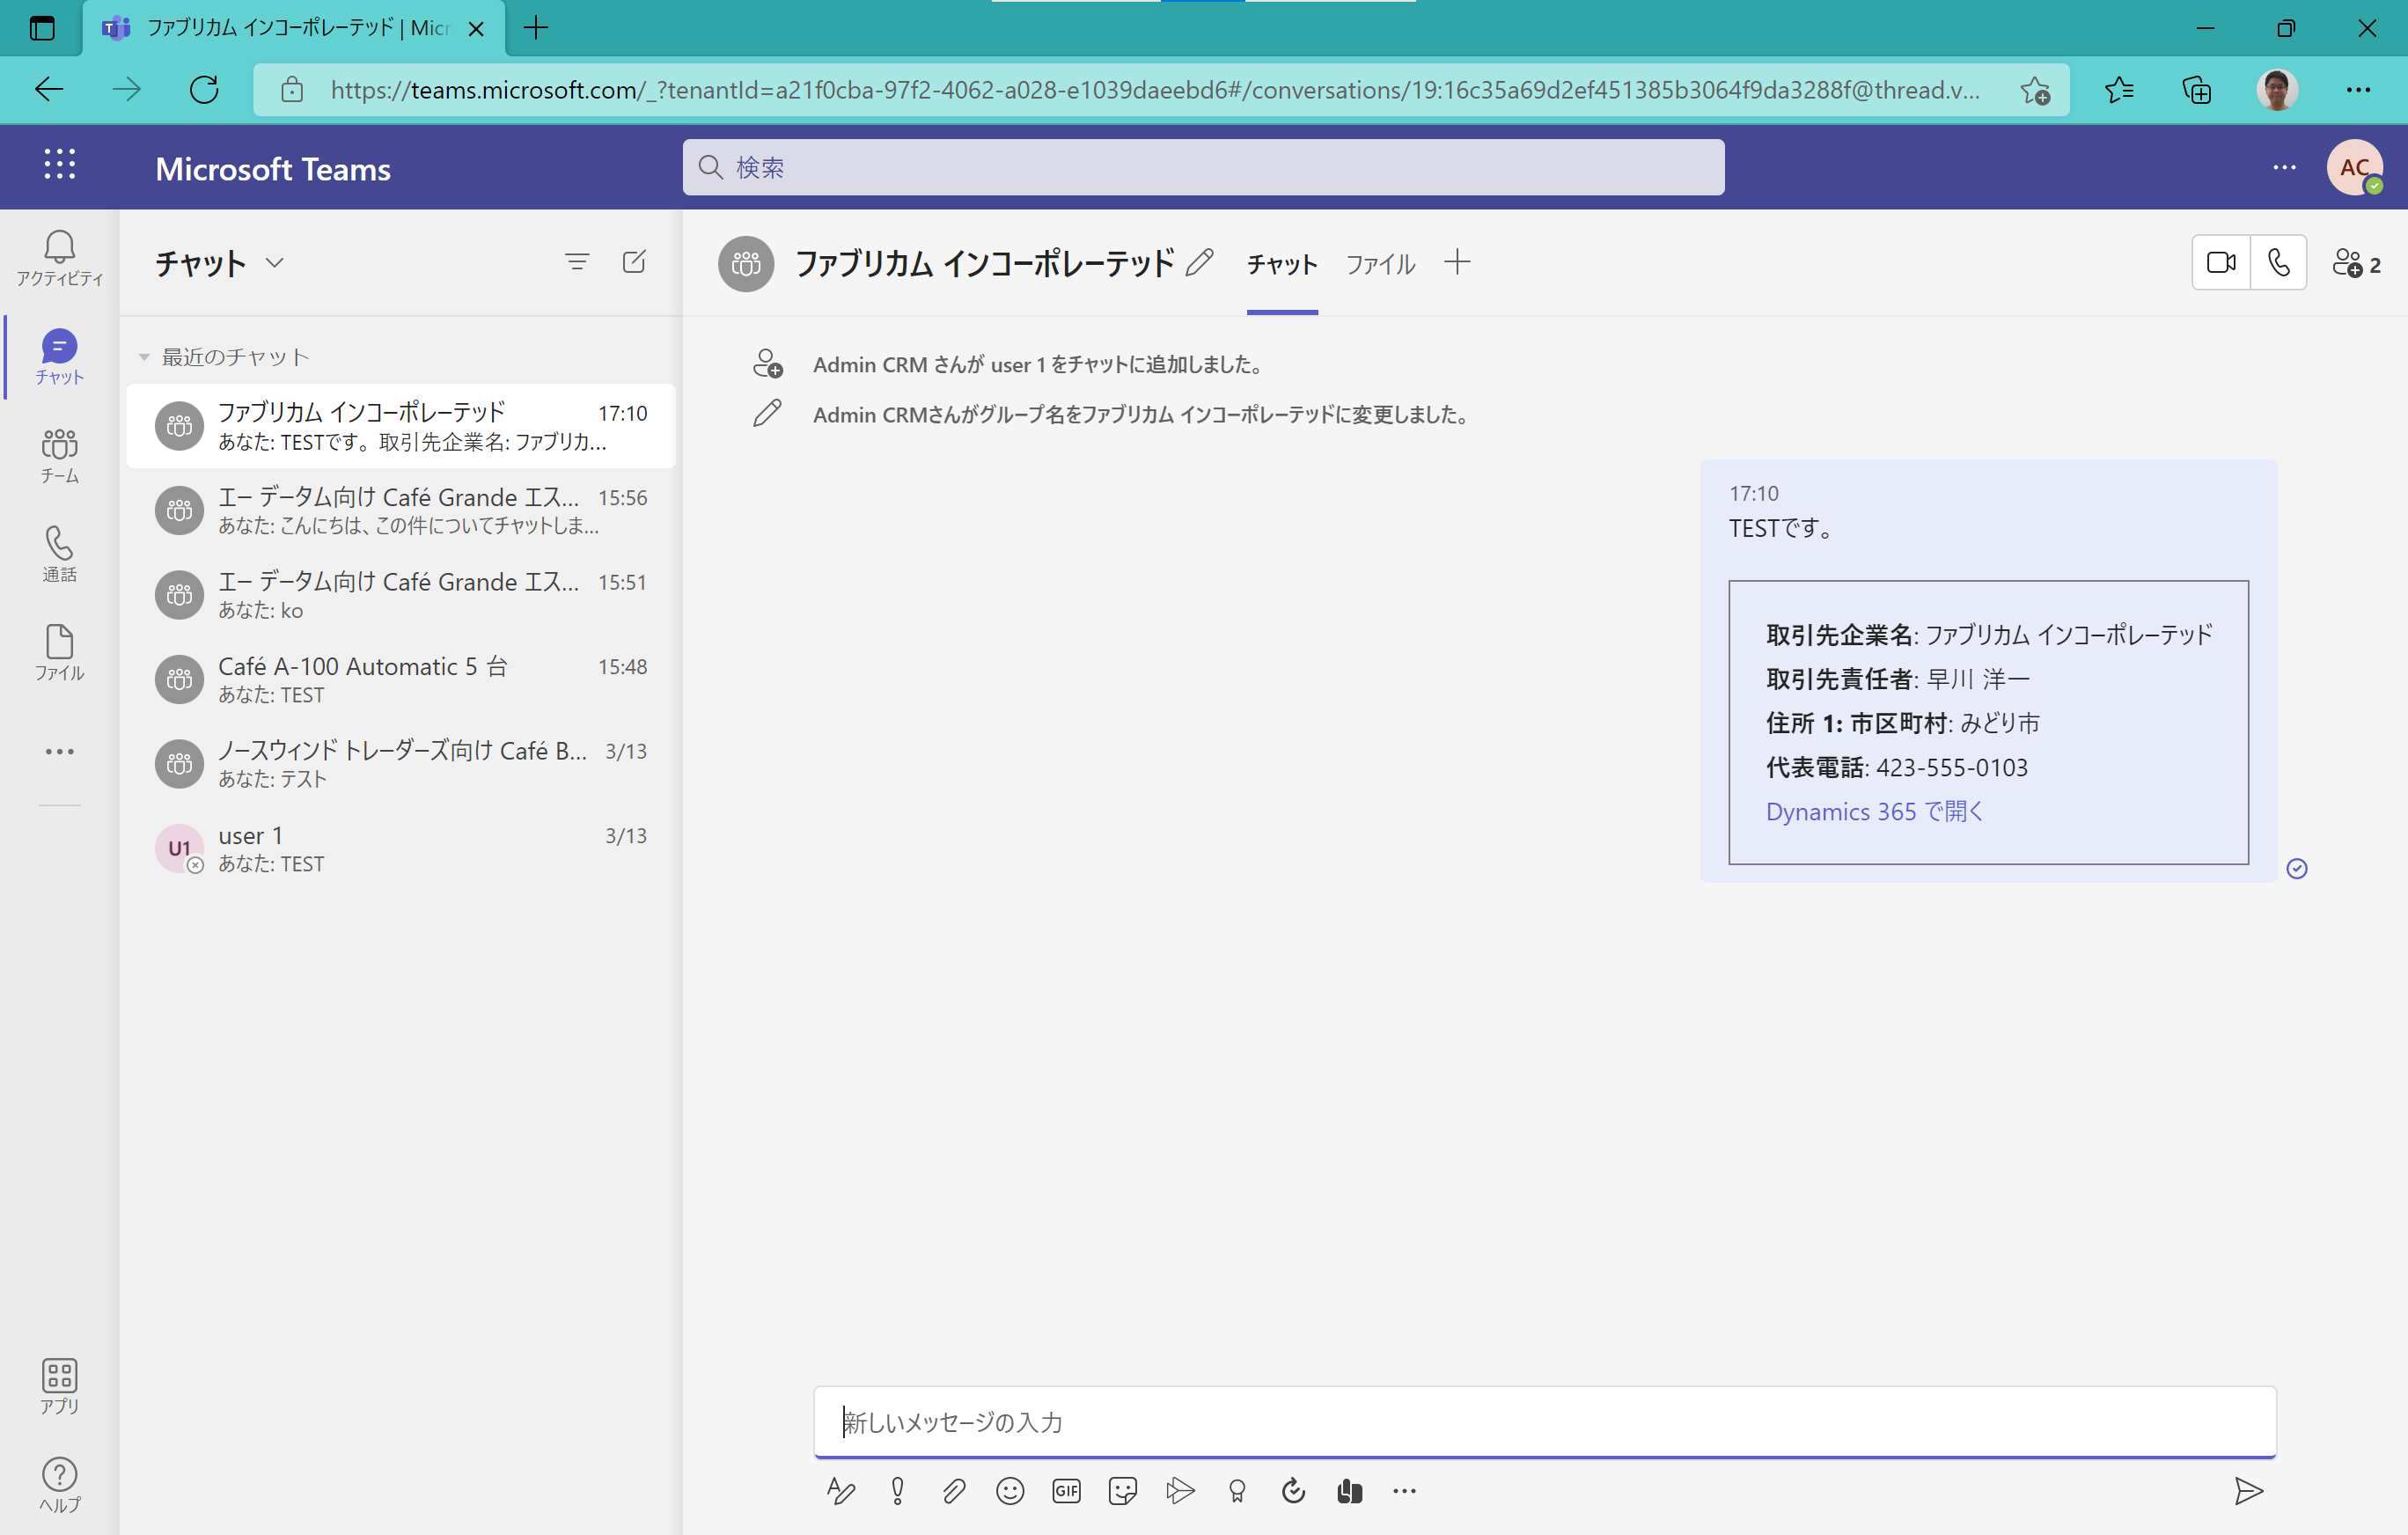
Task: Click the browser address bar URL
Action: (1155, 90)
